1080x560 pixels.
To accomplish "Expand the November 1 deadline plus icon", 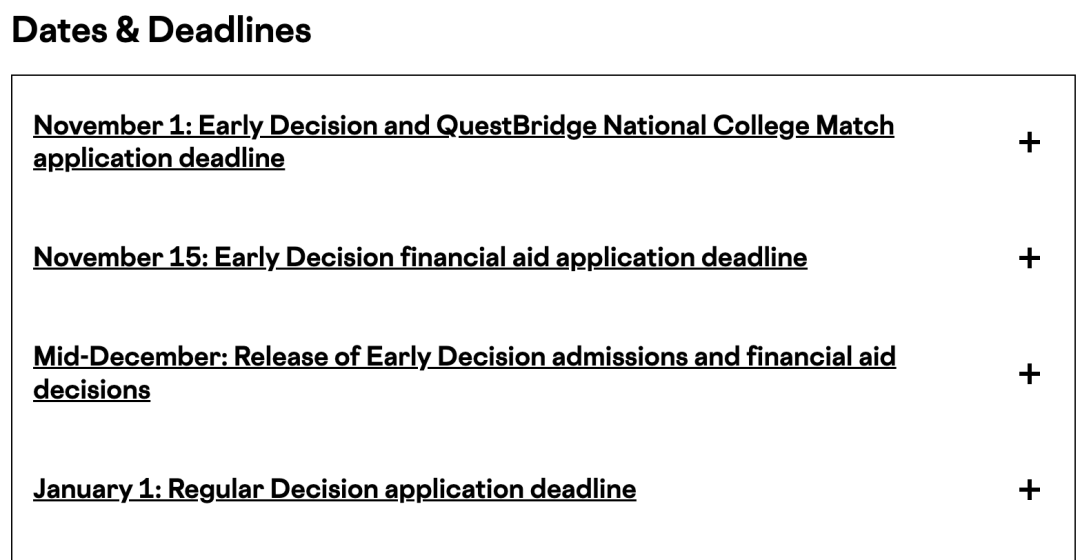I will [x=1029, y=143].
